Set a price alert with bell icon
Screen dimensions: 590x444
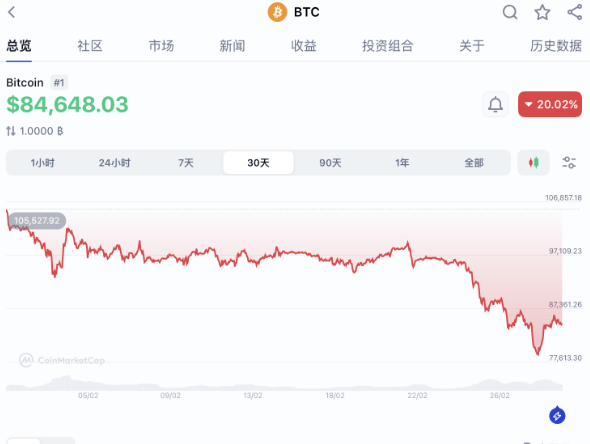pos(495,104)
